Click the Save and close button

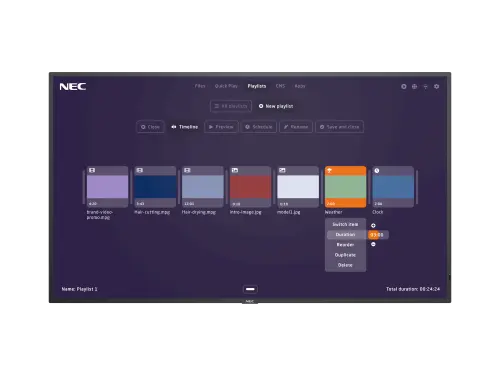coord(339,127)
